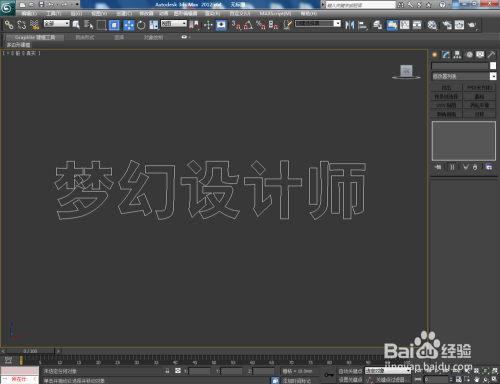Click the Render Production teapot icon

click(x=472, y=25)
